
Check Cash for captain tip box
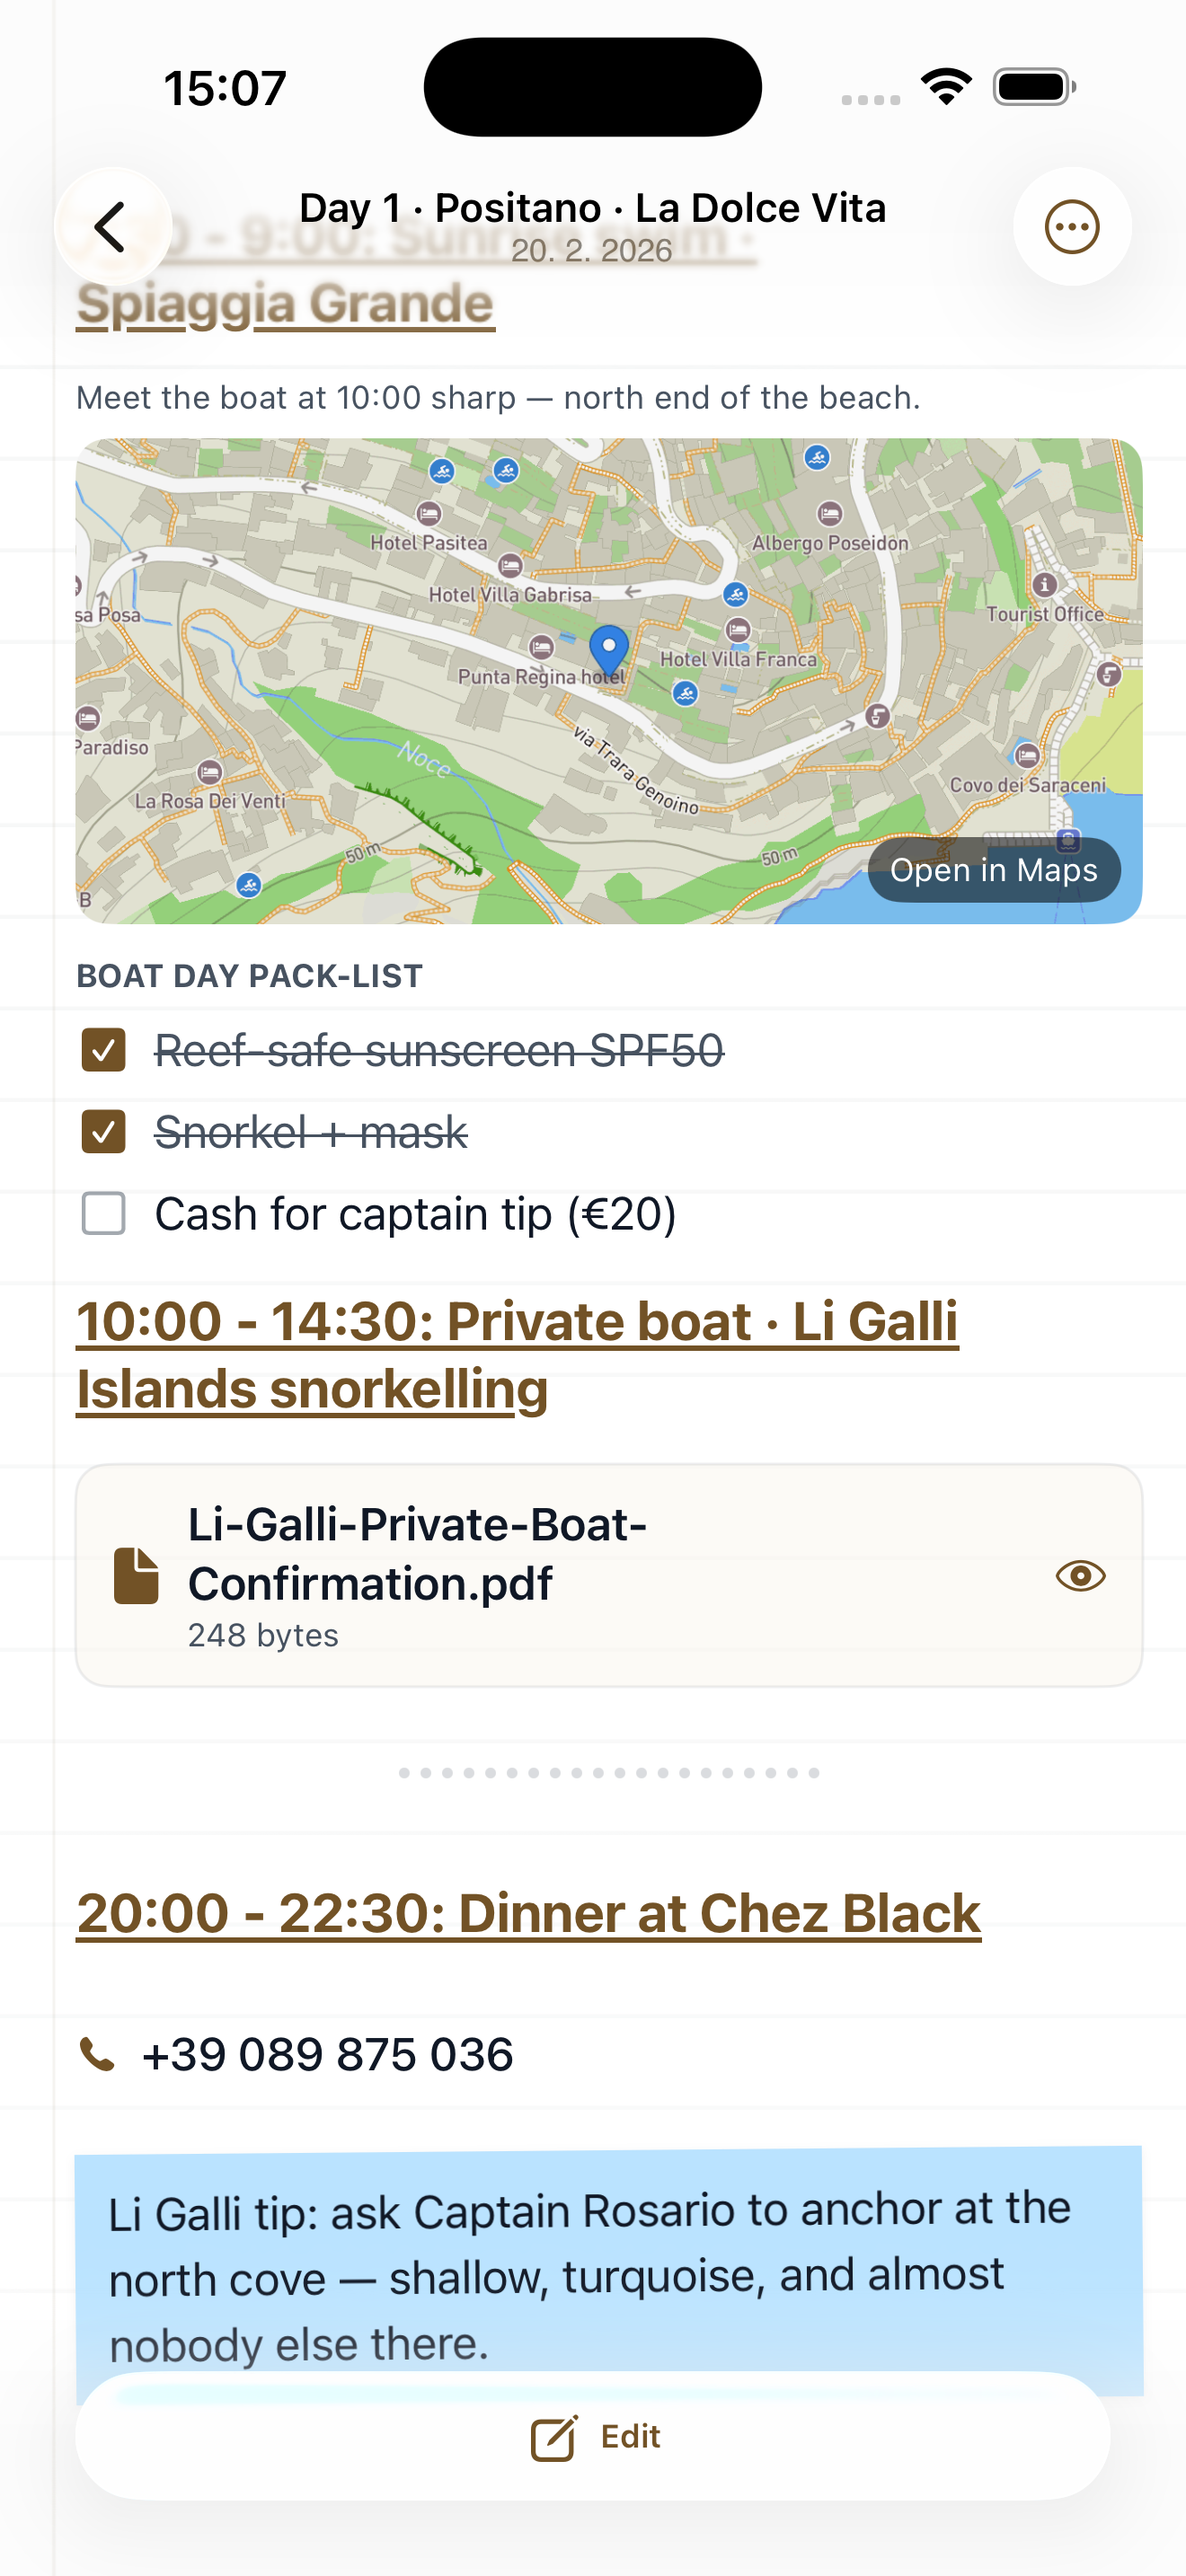(103, 1214)
